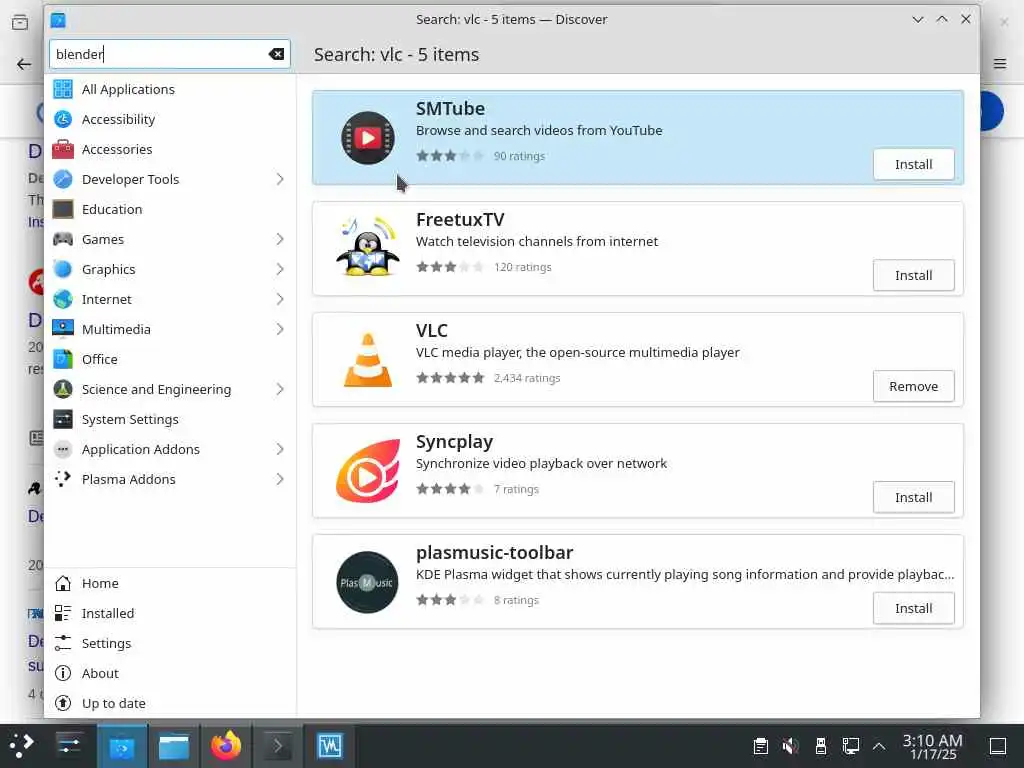This screenshot has height=768, width=1024.
Task: Click the Science and Engineering flask icon
Action: pyautogui.click(x=63, y=389)
